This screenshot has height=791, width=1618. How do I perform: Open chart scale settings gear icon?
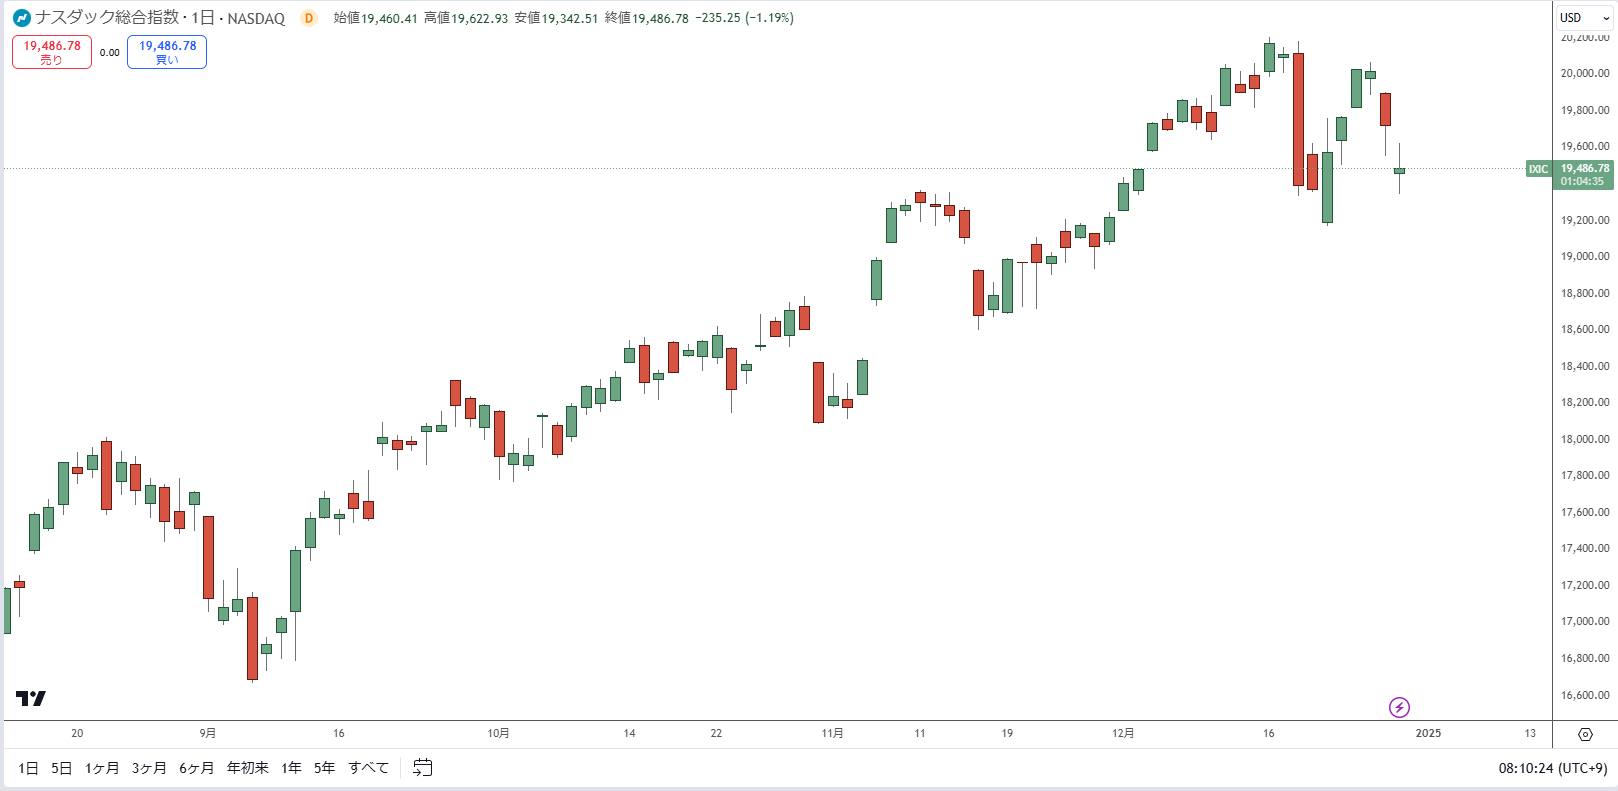(x=1585, y=734)
